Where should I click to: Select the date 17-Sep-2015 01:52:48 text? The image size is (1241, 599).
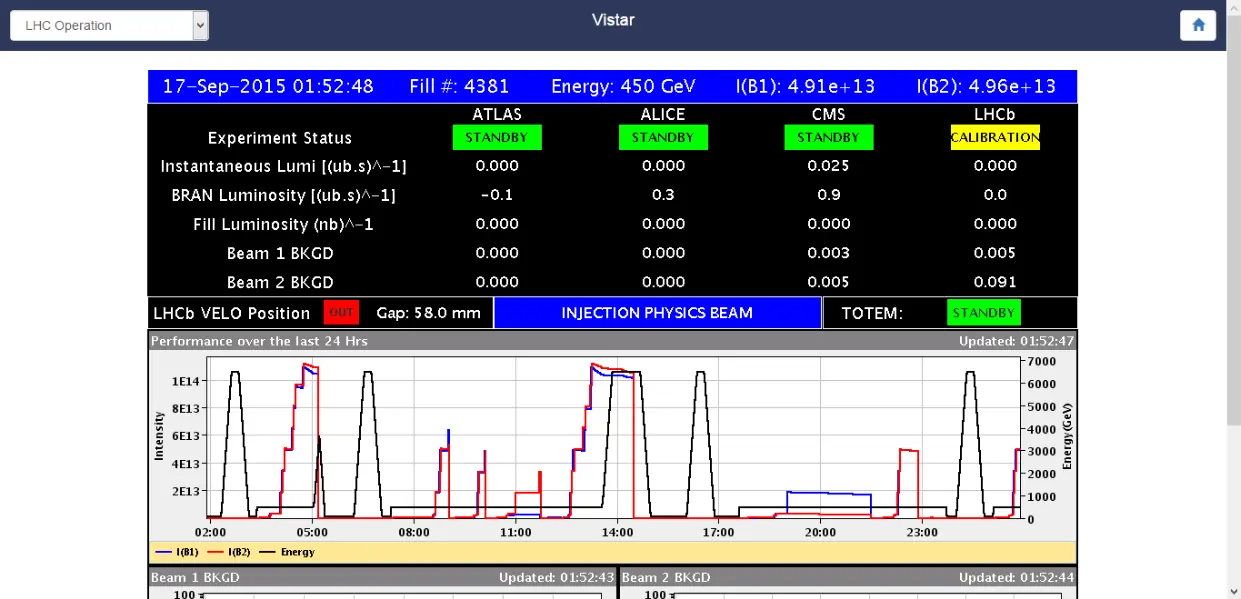(x=268, y=86)
